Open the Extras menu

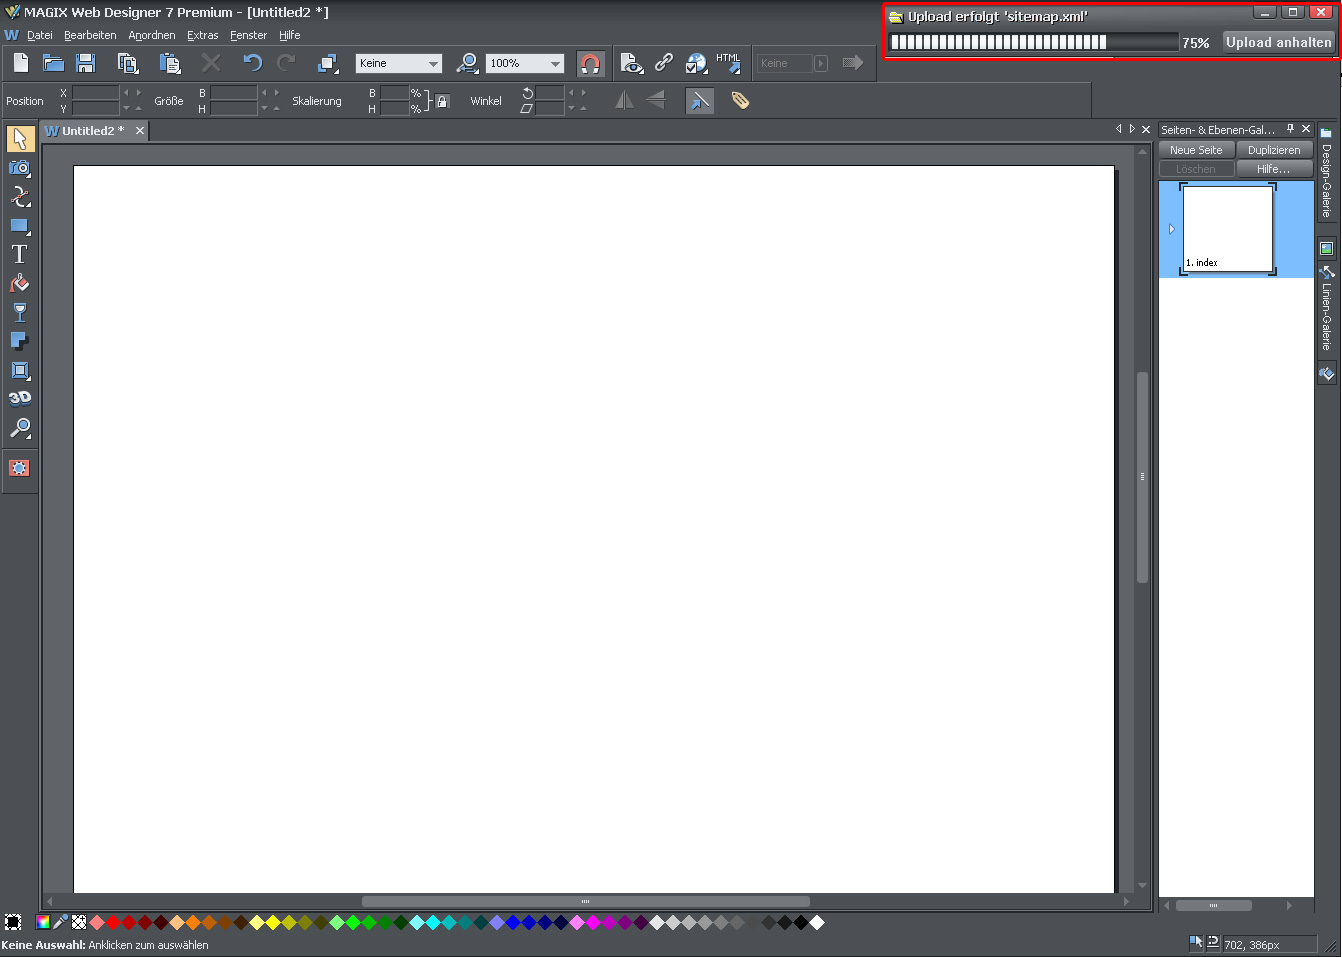click(203, 35)
